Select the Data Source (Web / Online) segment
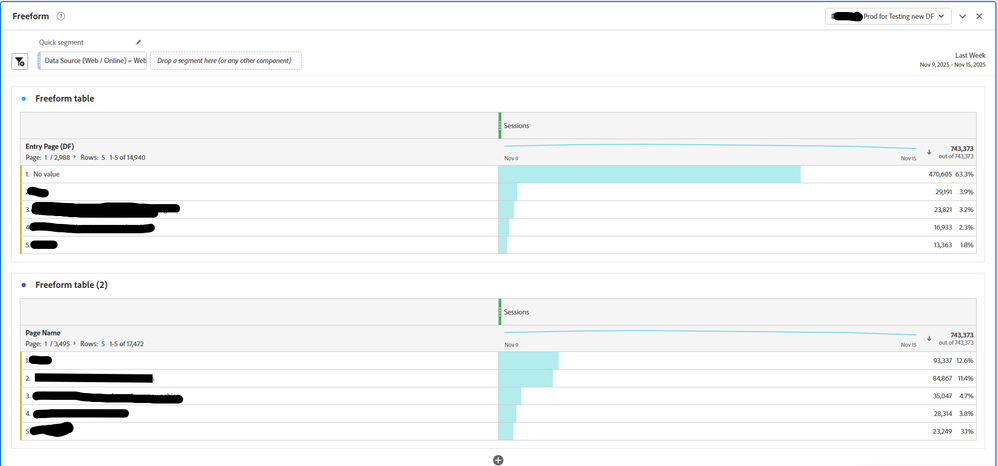The height and width of the screenshot is (466, 998). pyautogui.click(x=92, y=60)
